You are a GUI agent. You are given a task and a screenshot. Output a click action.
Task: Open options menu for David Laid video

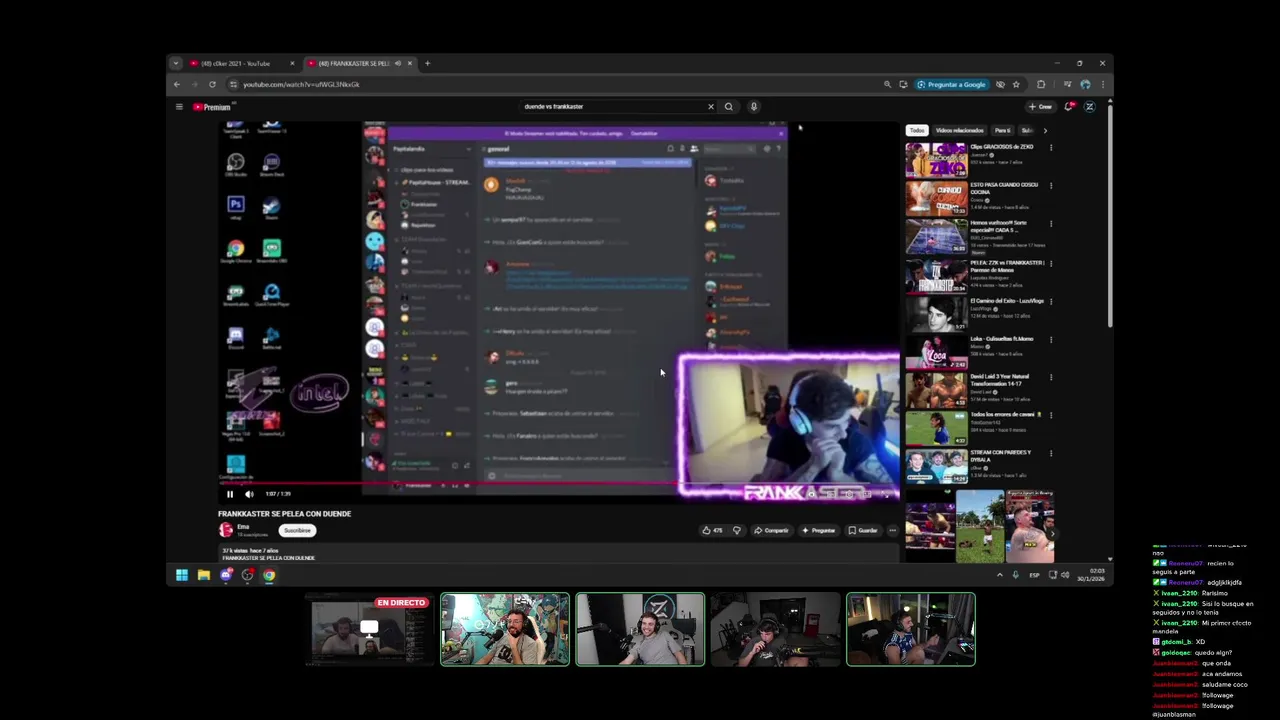[x=1051, y=377]
